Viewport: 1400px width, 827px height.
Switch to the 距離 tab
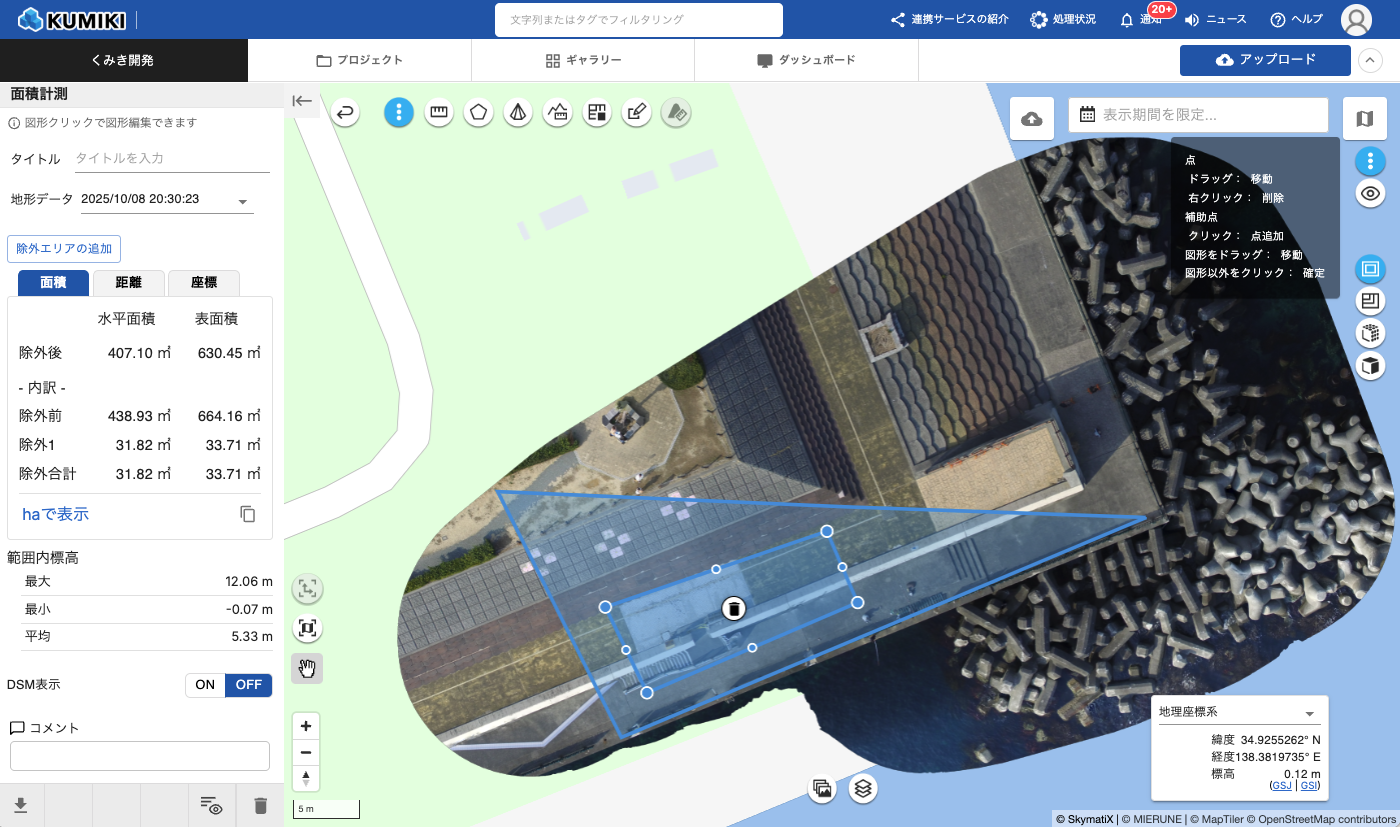[x=128, y=283]
